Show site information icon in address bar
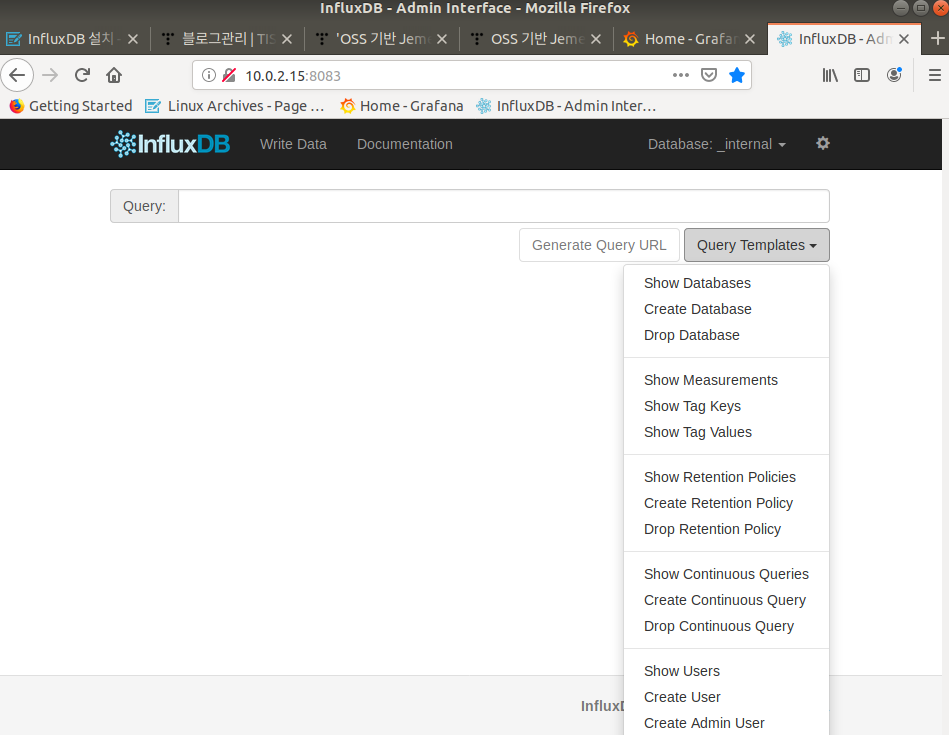 [209, 75]
